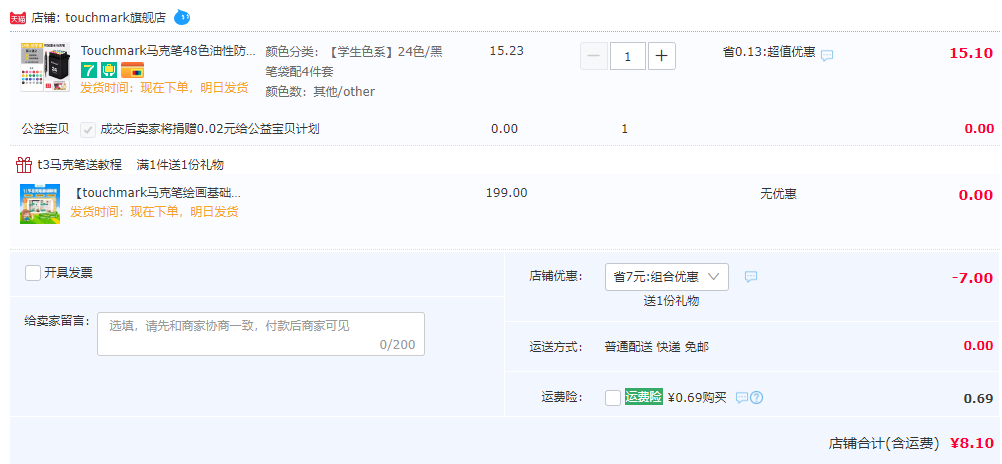Click the red subtotal 15.10

[x=971, y=53]
